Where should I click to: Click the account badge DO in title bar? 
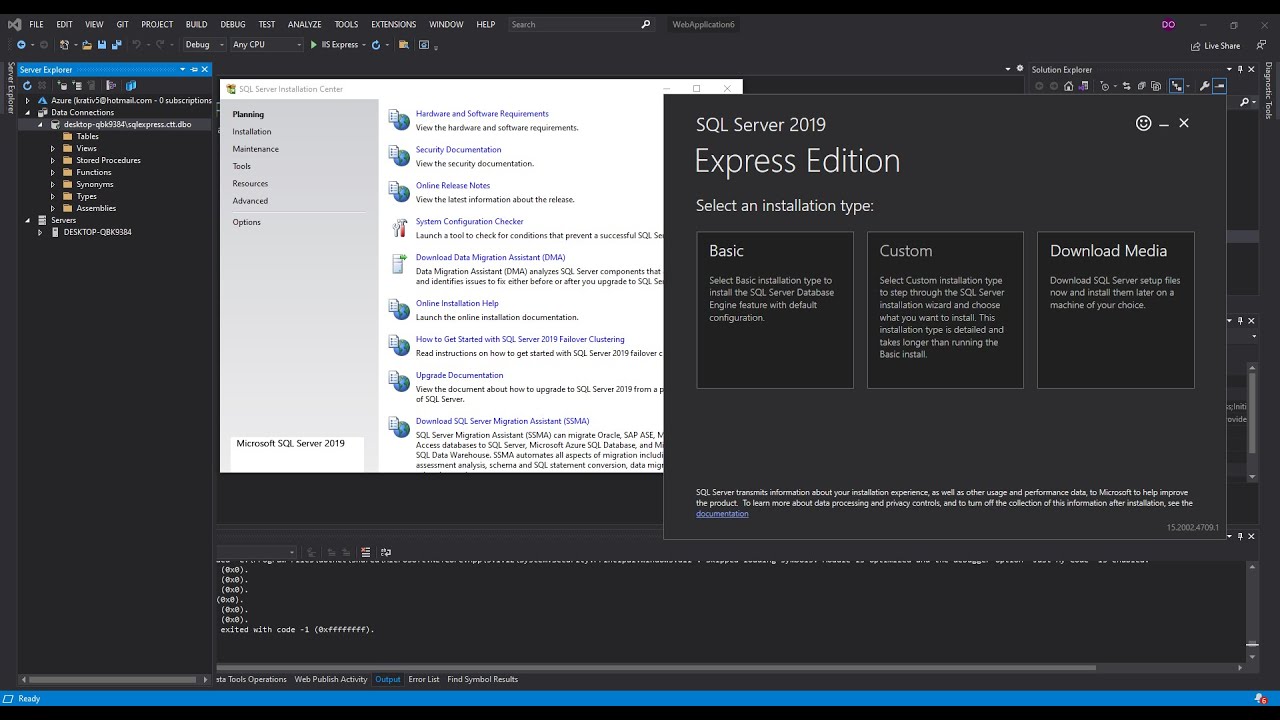coord(1168,24)
